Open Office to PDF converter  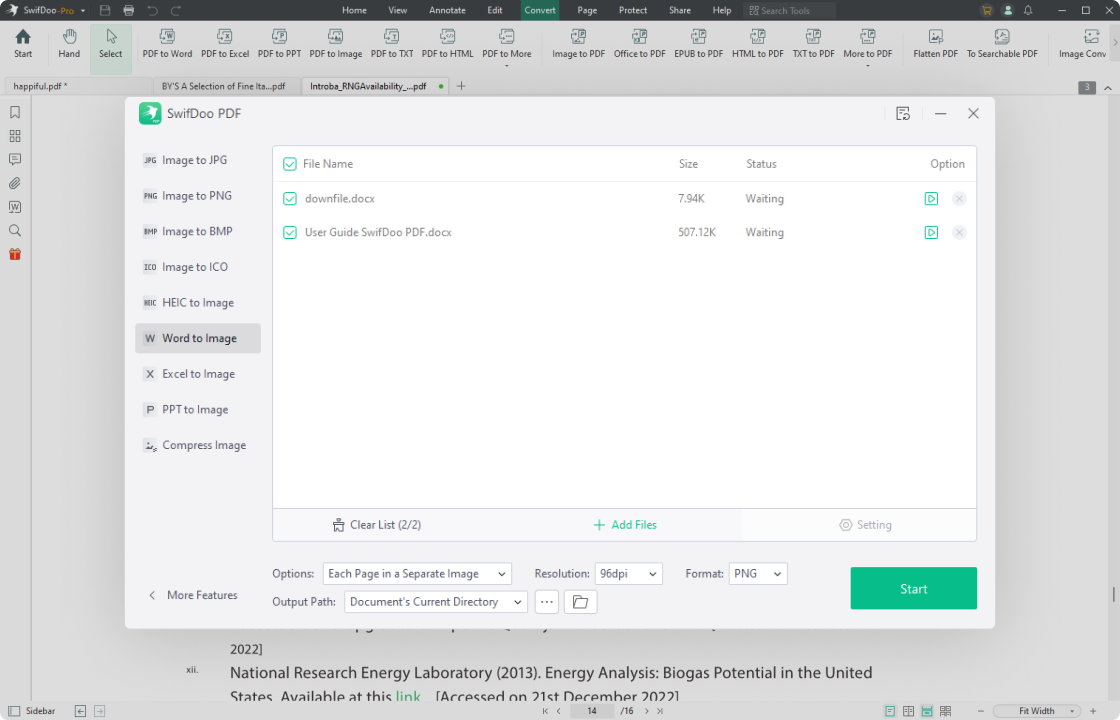(x=639, y=44)
